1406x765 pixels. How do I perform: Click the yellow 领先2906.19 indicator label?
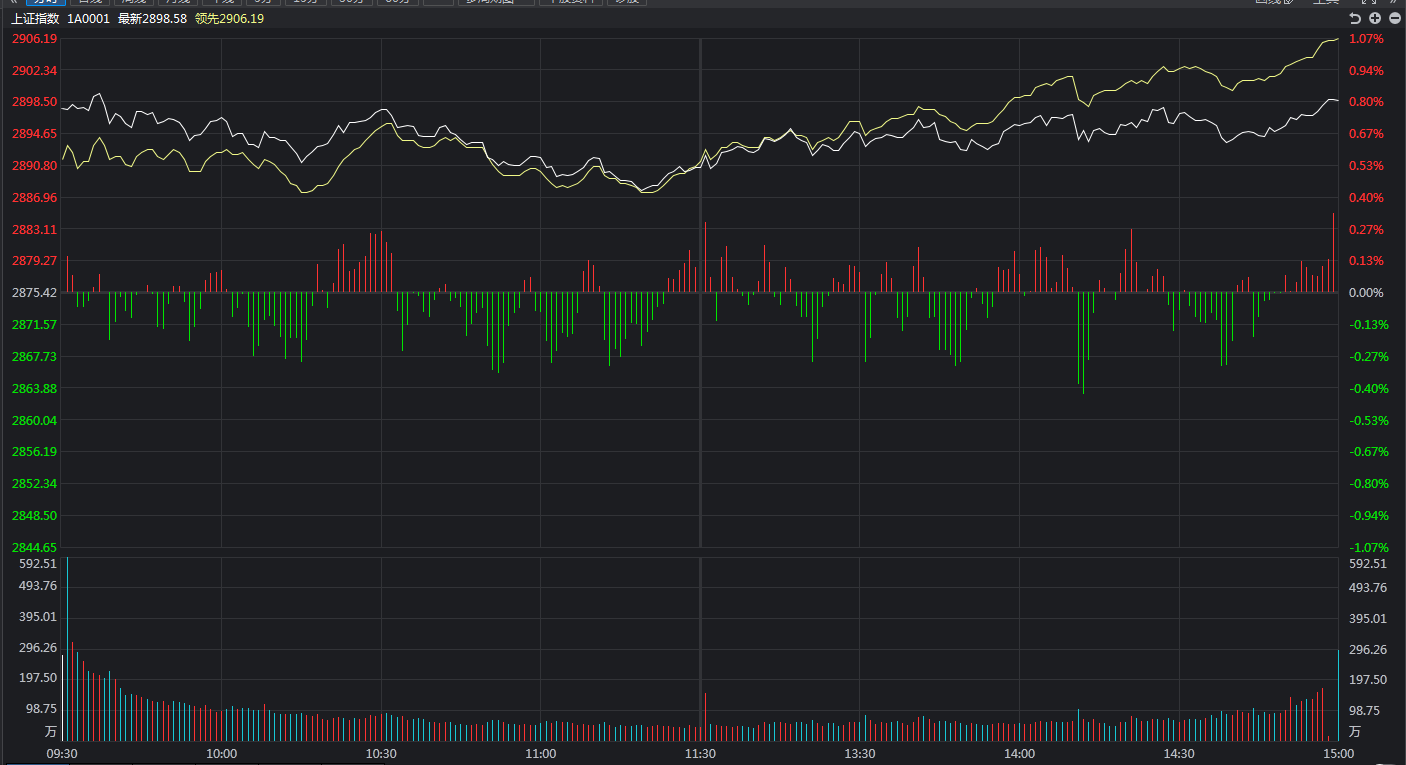pyautogui.click(x=229, y=19)
